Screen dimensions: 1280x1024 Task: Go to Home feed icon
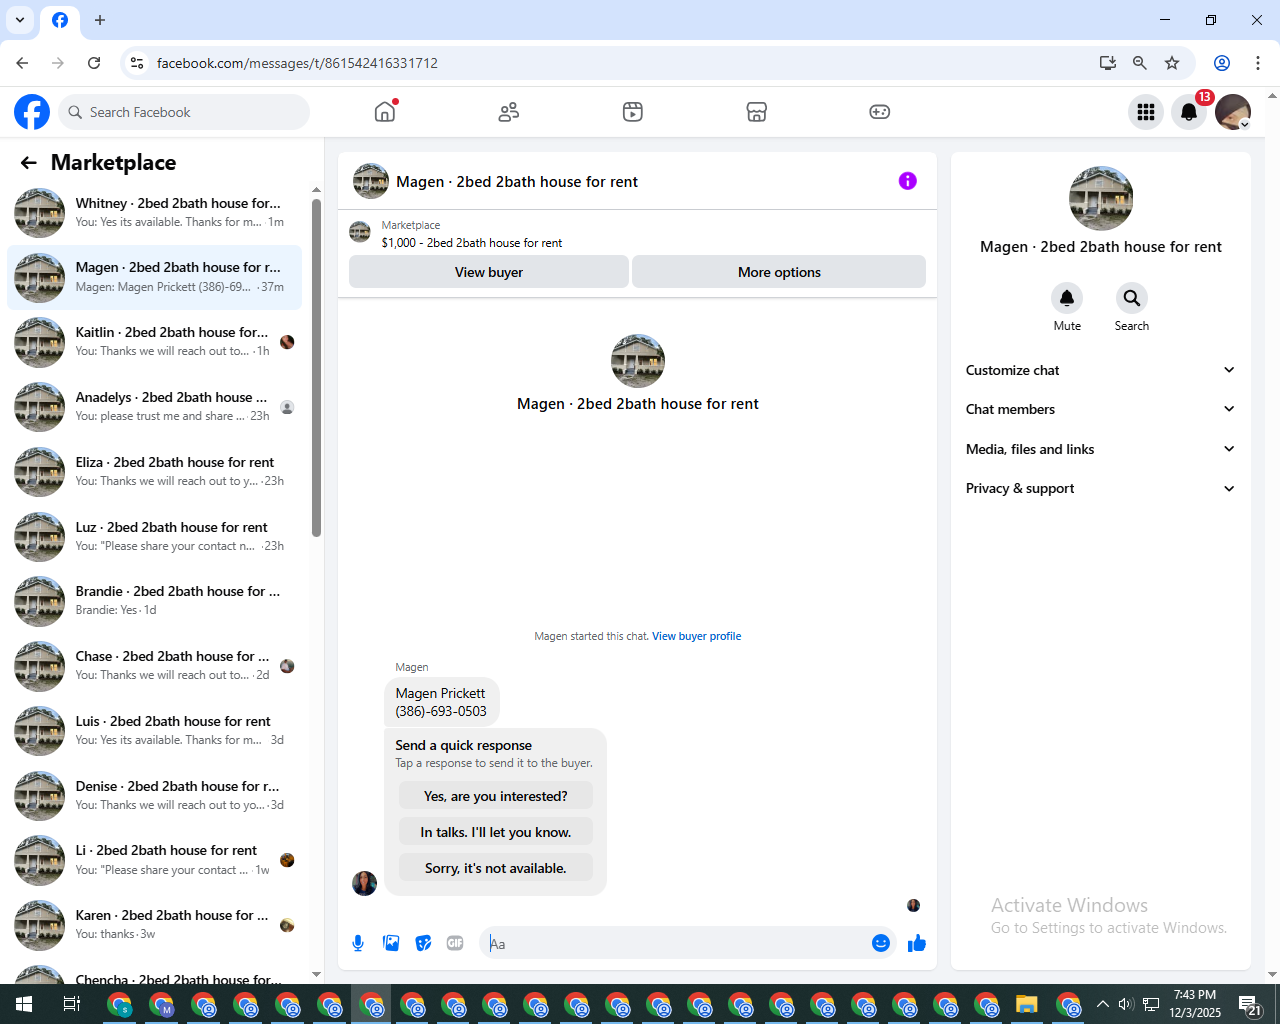385,112
